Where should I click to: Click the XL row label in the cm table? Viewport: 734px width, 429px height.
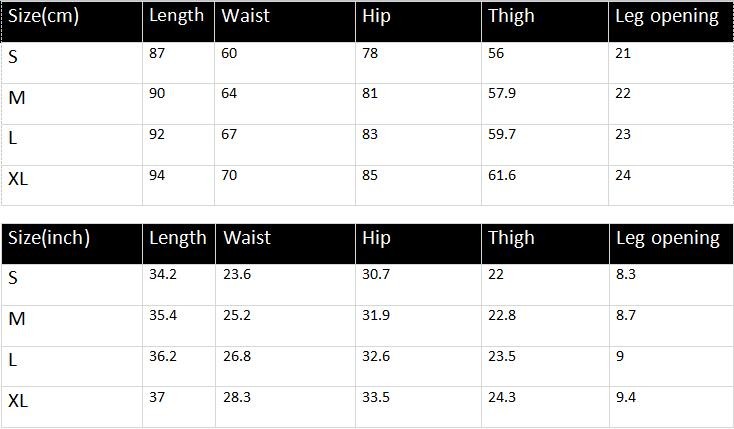18,179
